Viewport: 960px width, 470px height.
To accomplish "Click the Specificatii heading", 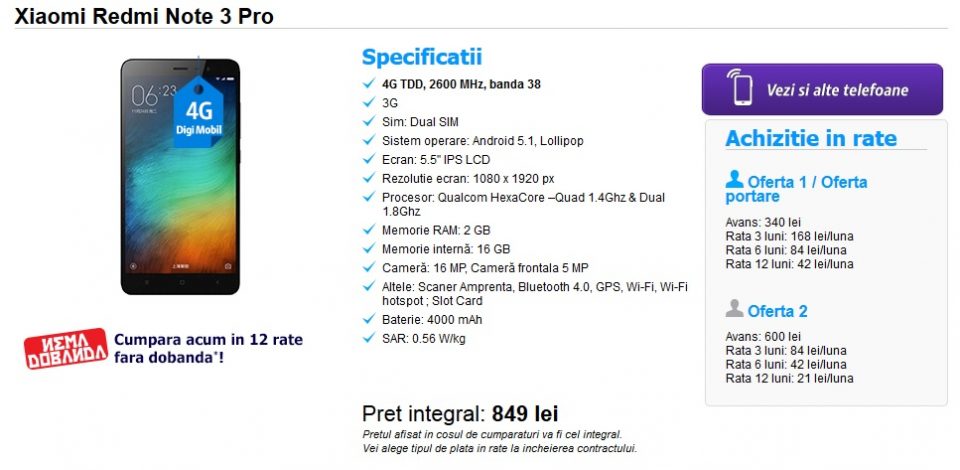I will coord(421,57).
